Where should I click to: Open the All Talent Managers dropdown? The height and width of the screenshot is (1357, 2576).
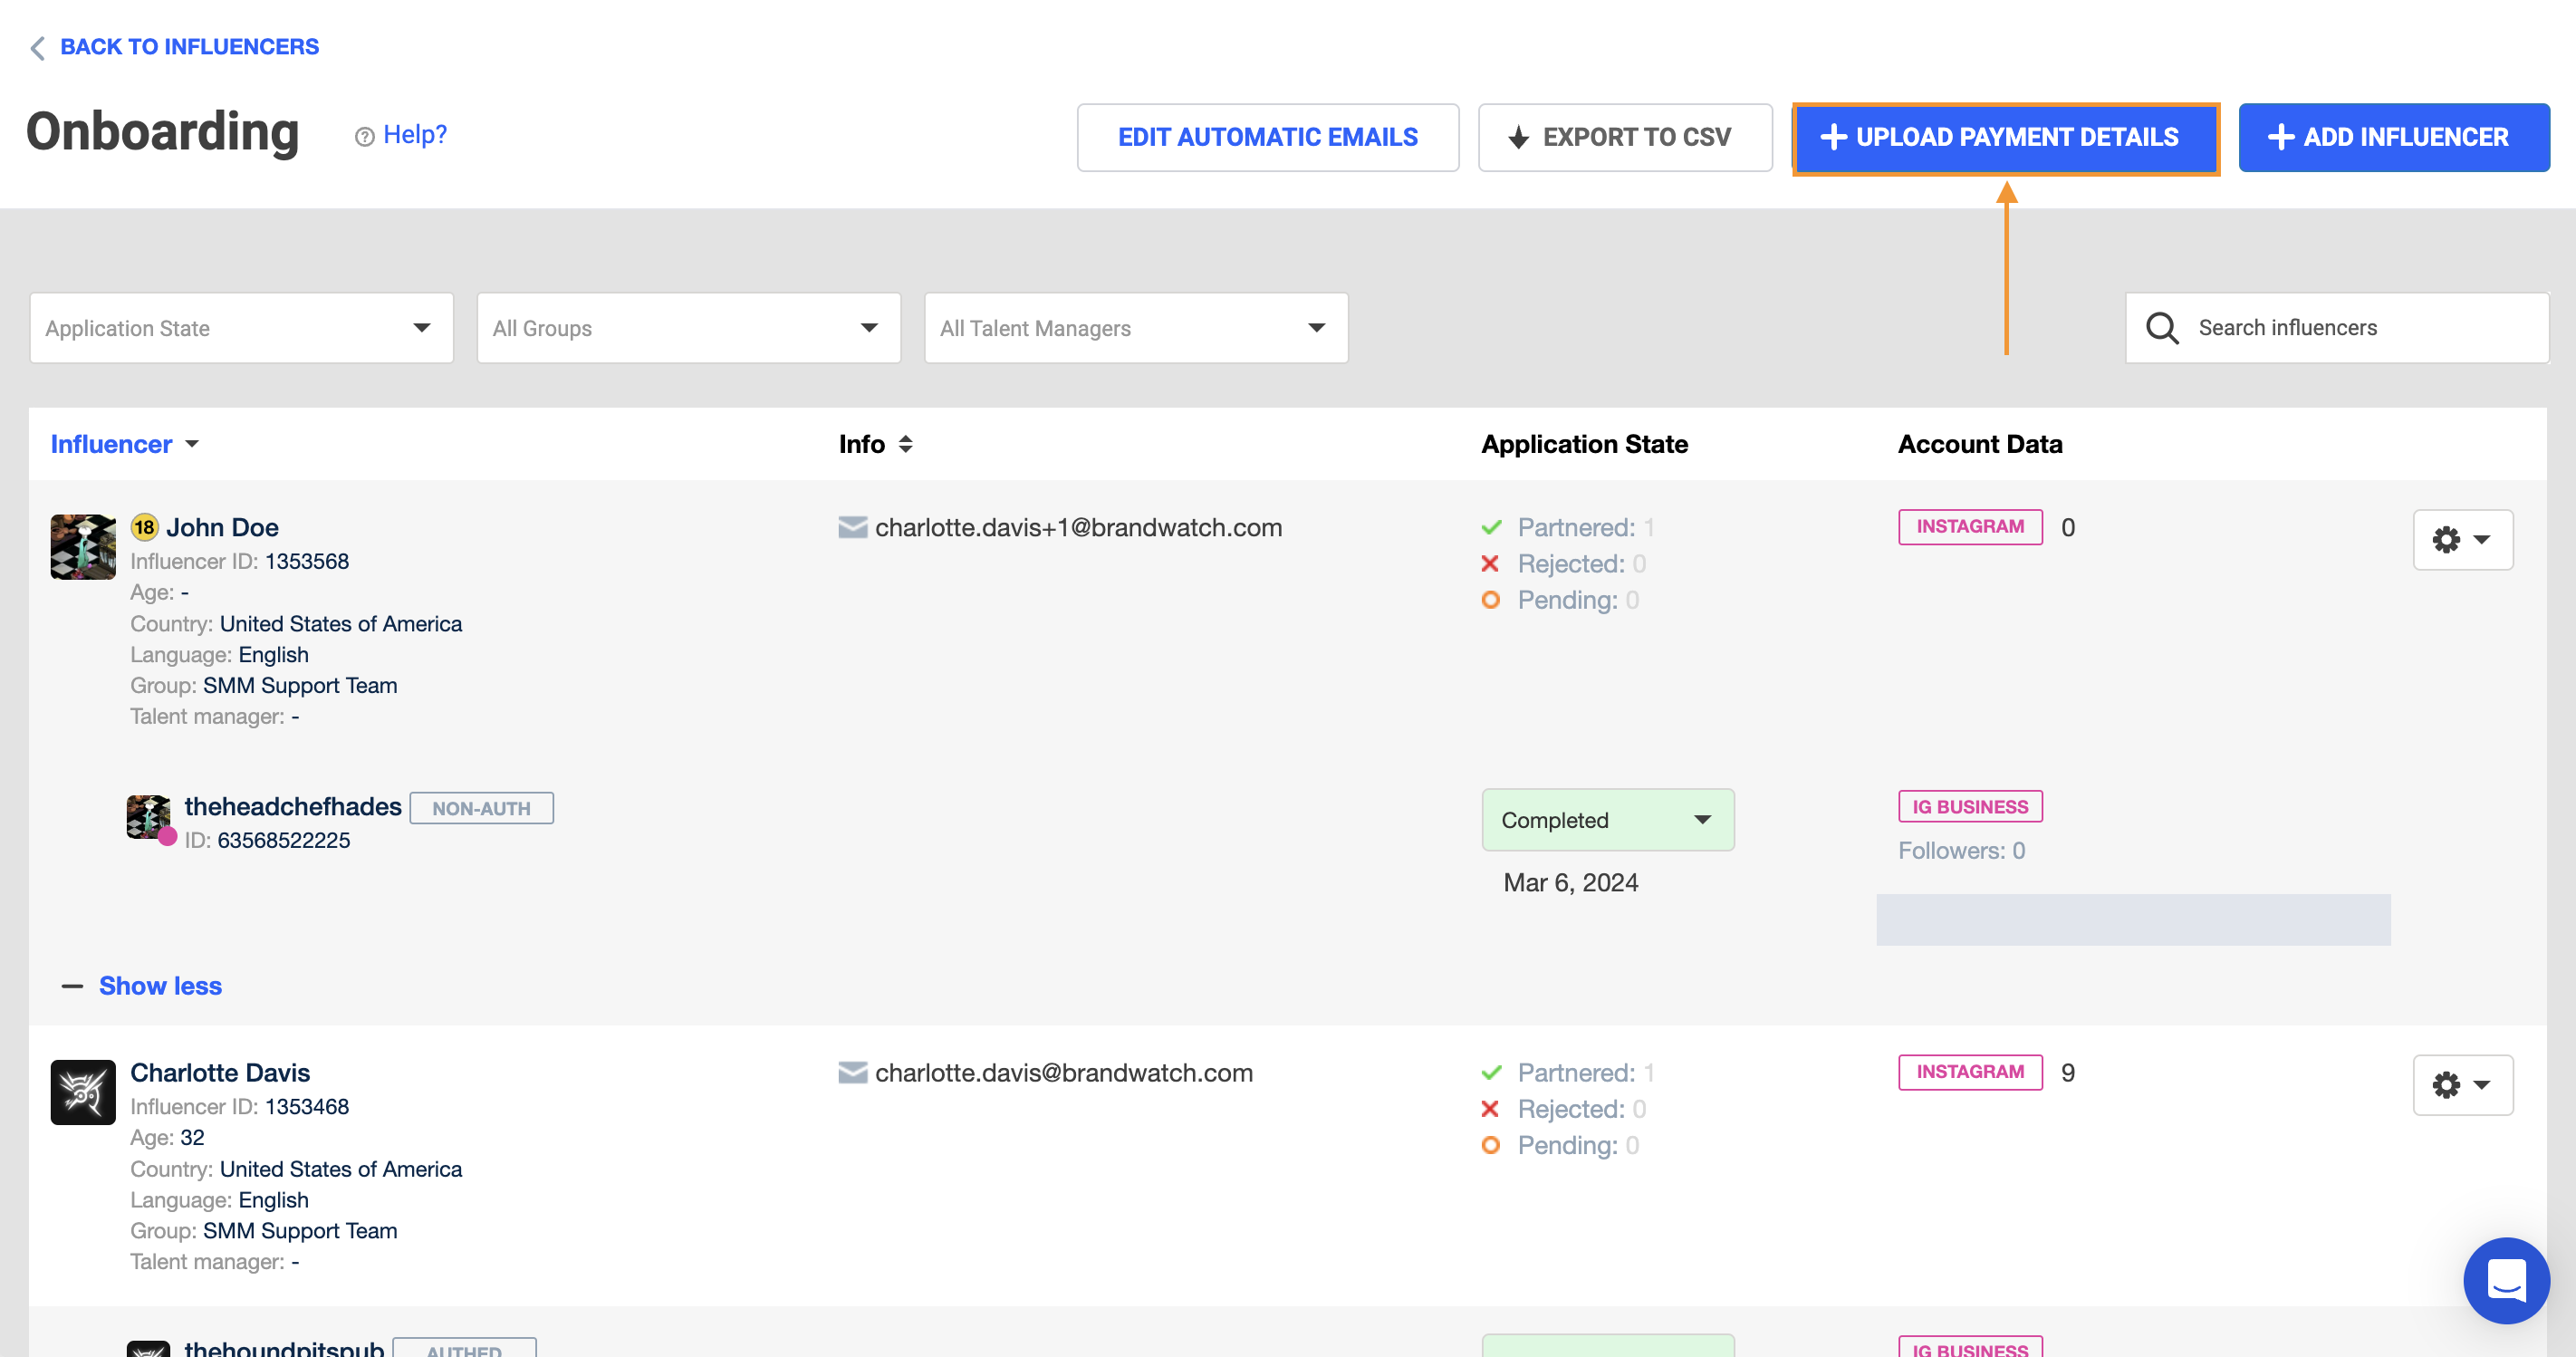click(1135, 328)
